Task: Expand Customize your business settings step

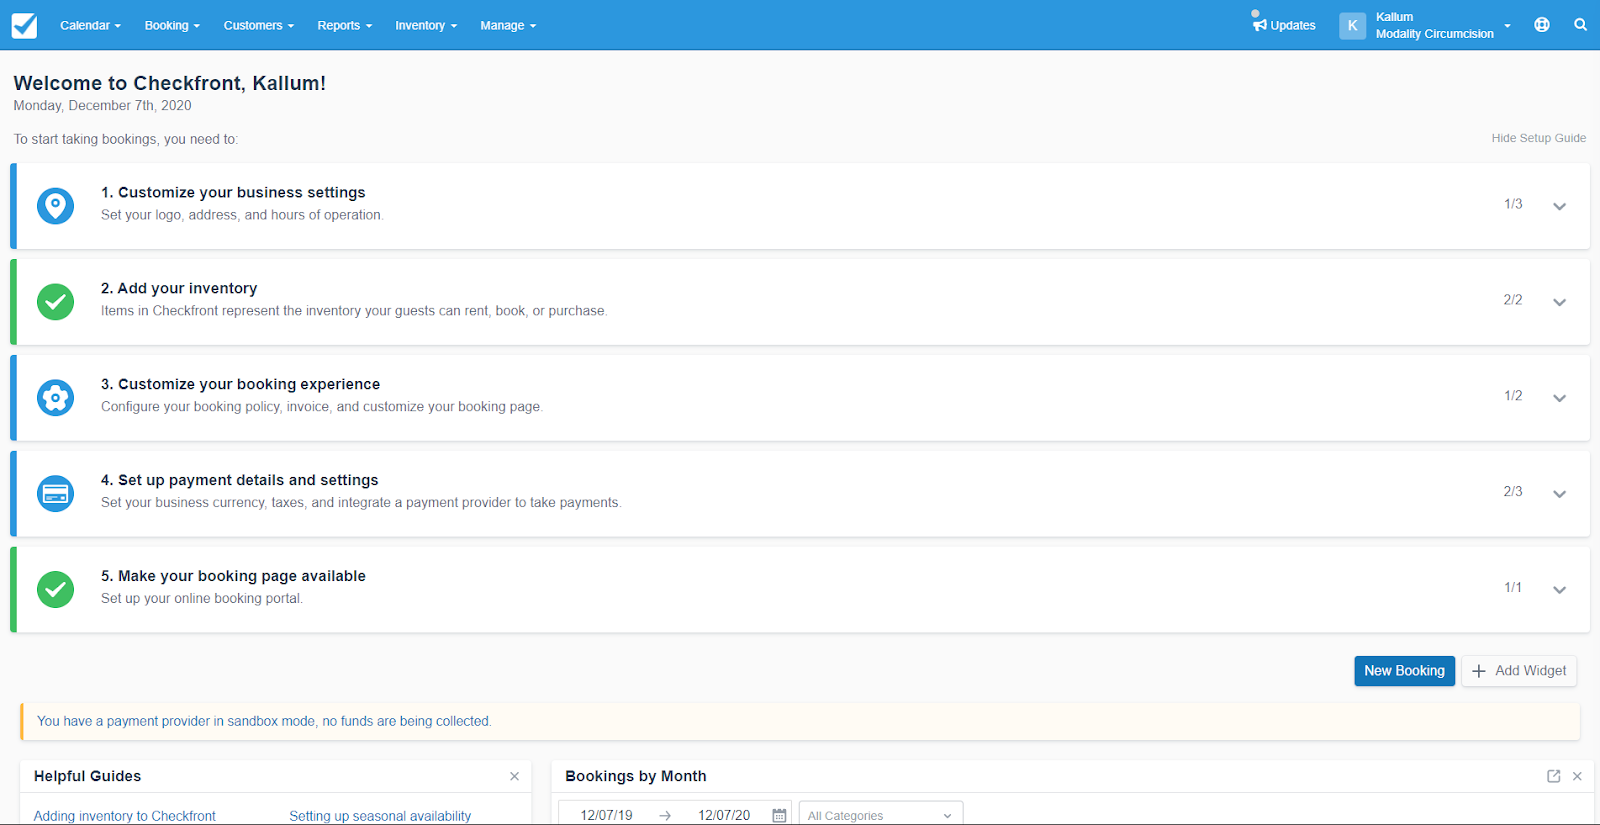Action: pyautogui.click(x=1559, y=206)
